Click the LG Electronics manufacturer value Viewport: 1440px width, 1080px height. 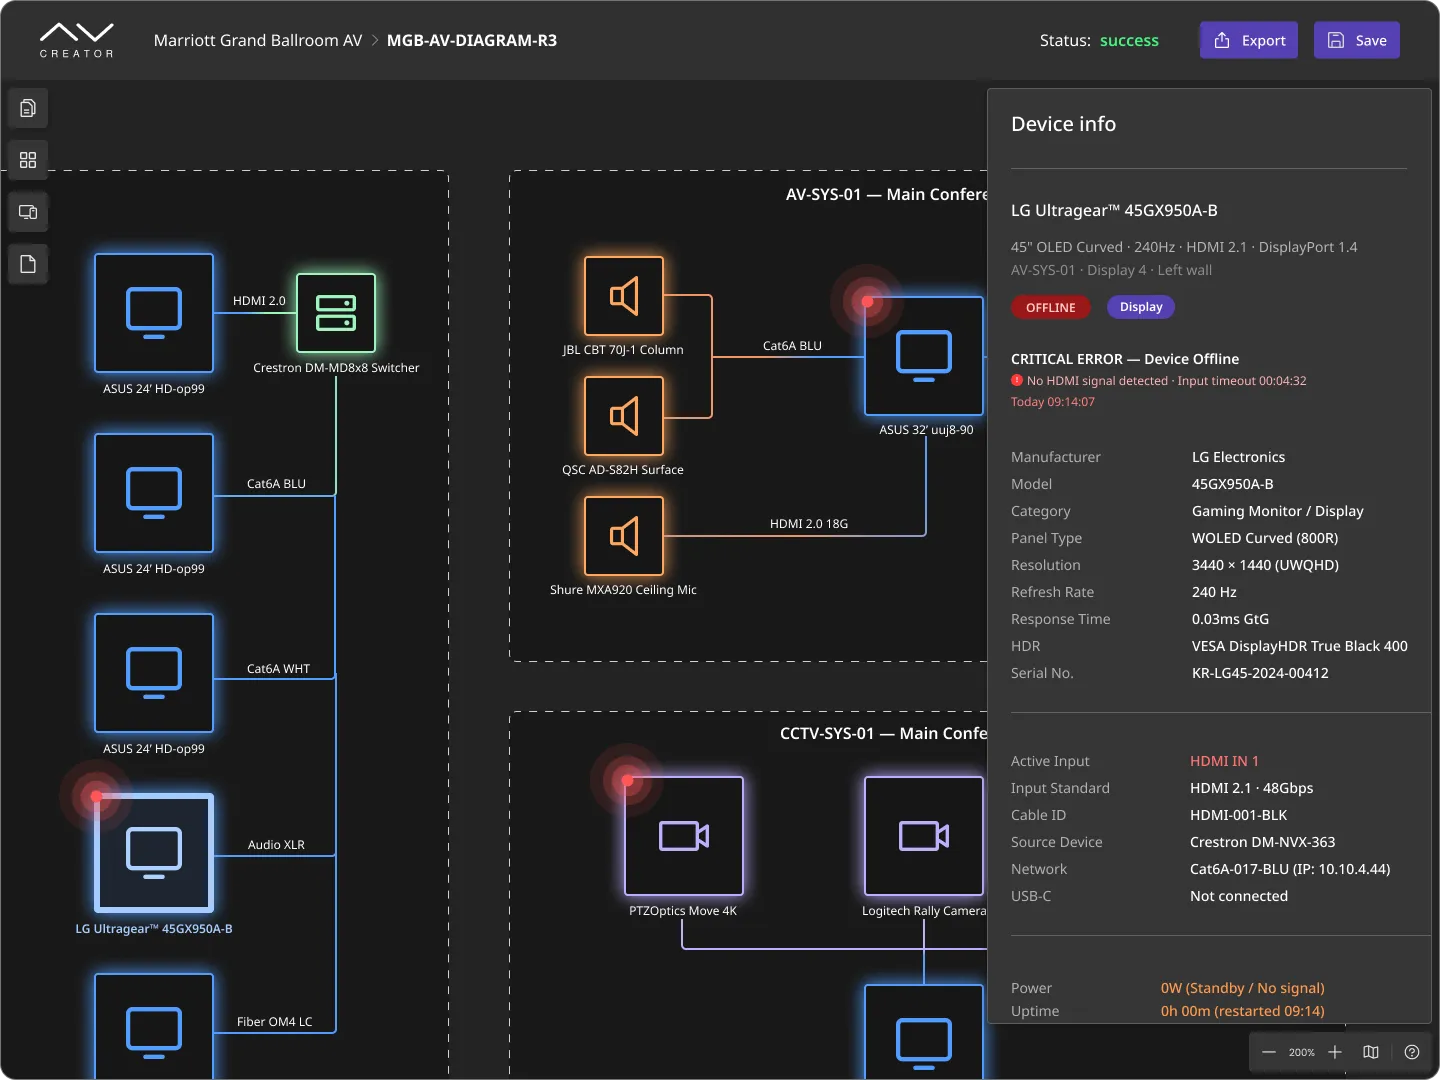click(x=1238, y=457)
